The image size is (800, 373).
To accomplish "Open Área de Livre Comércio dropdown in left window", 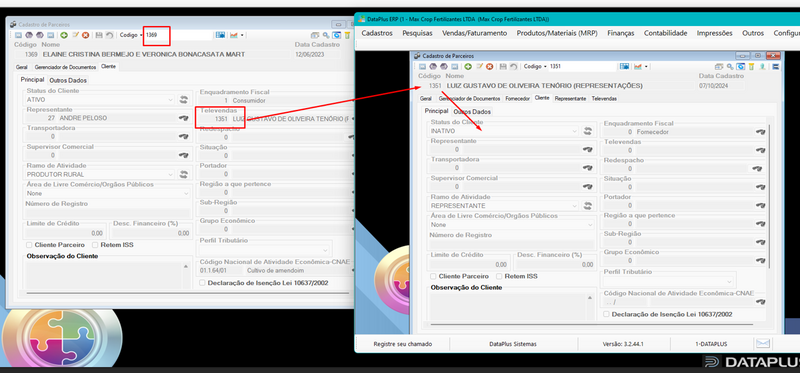I will click(186, 193).
